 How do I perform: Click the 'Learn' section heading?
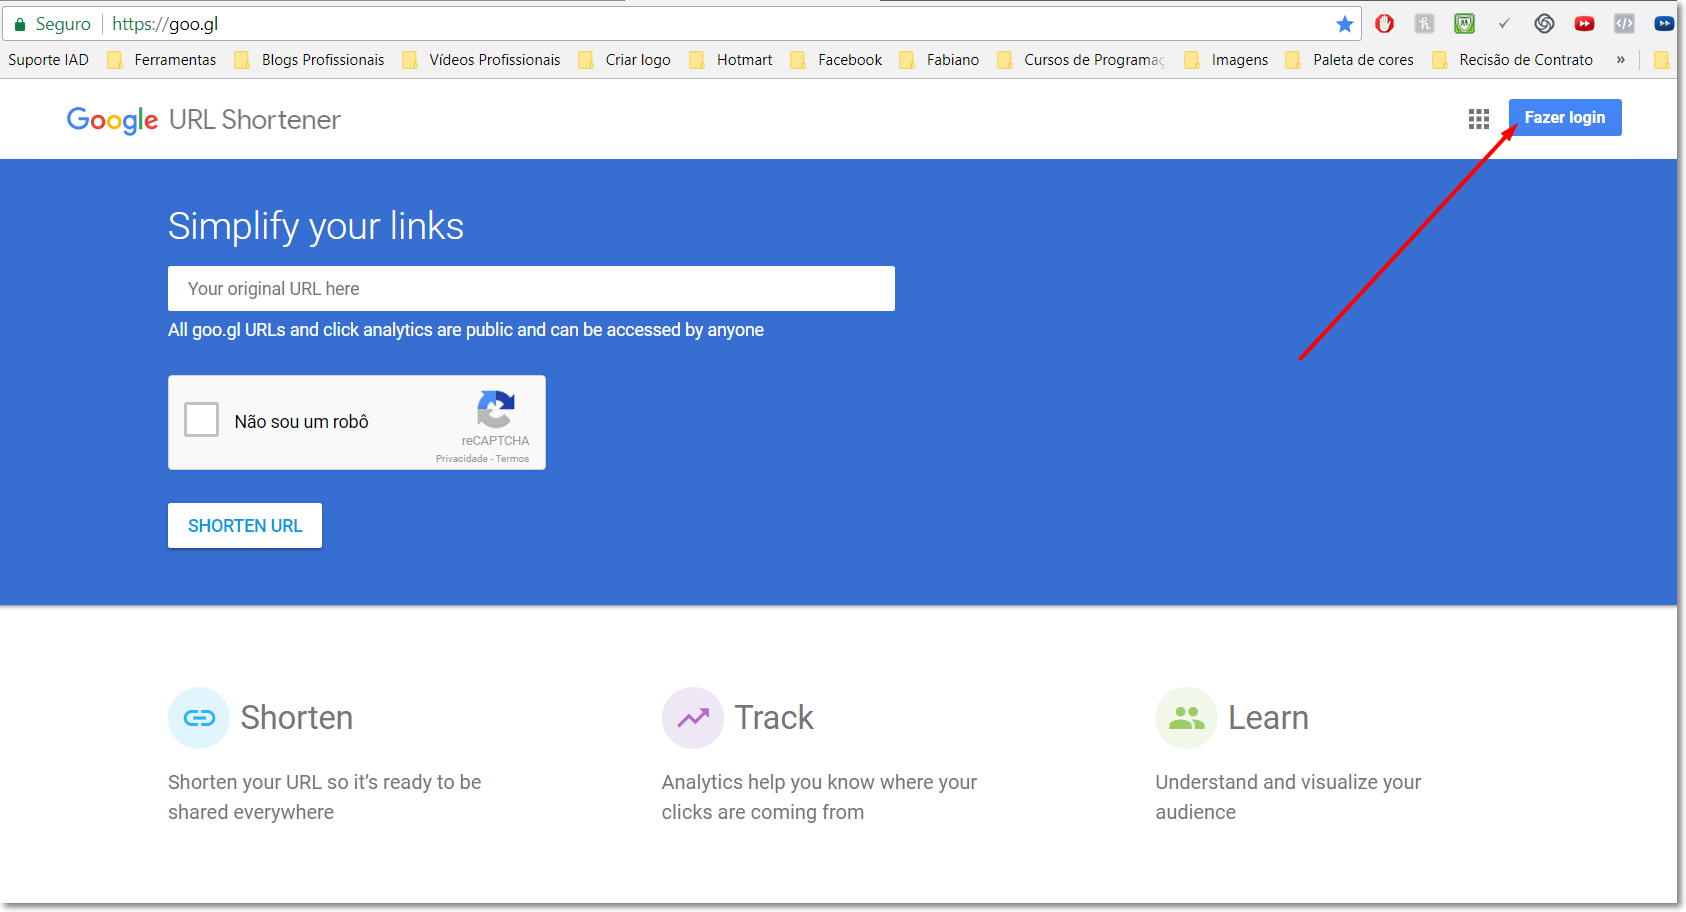click(1268, 718)
